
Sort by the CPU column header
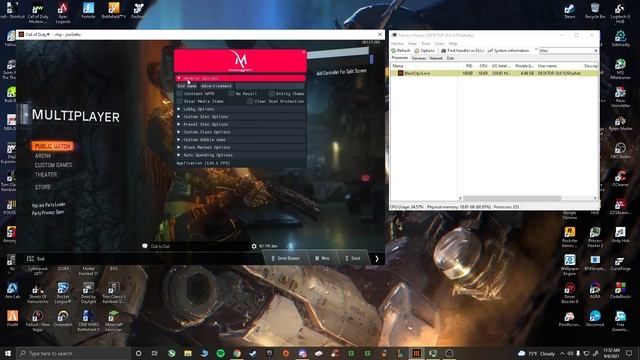point(483,66)
